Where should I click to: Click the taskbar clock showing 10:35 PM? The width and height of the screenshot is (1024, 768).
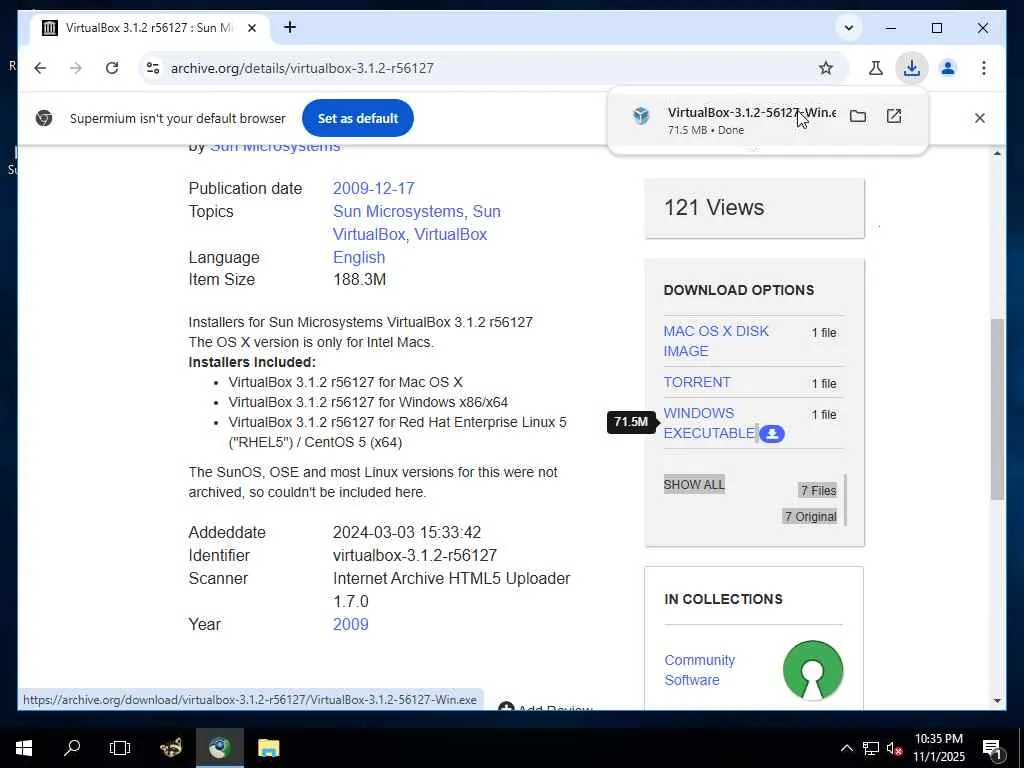point(938,748)
